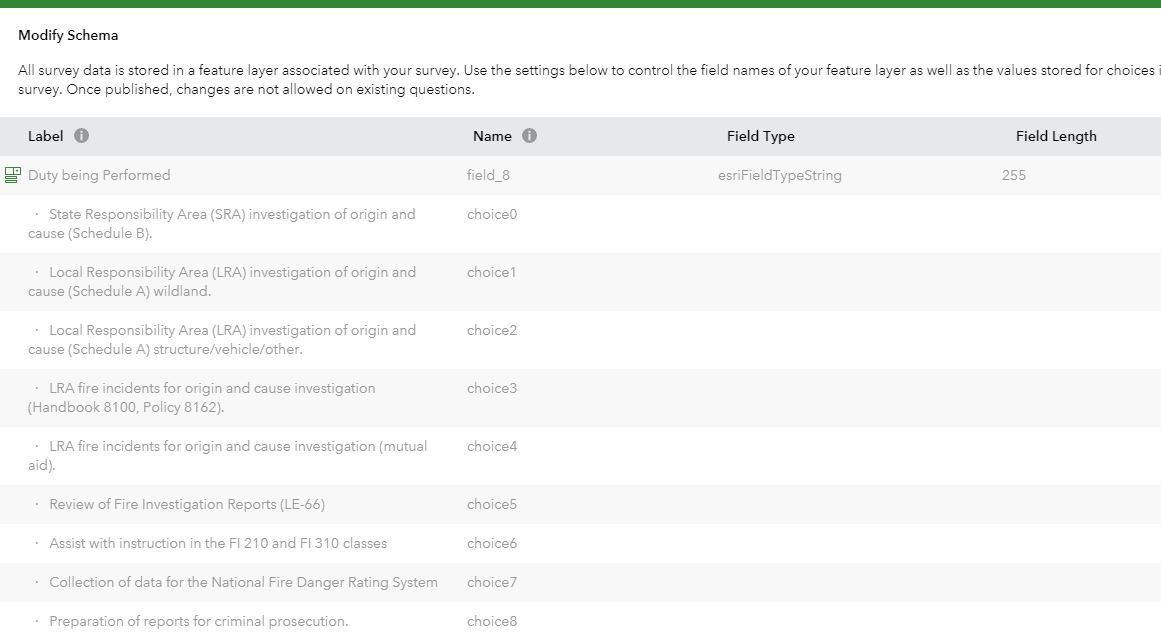Click the choice4 name value
Screen dimensions: 1161x636
point(492,446)
